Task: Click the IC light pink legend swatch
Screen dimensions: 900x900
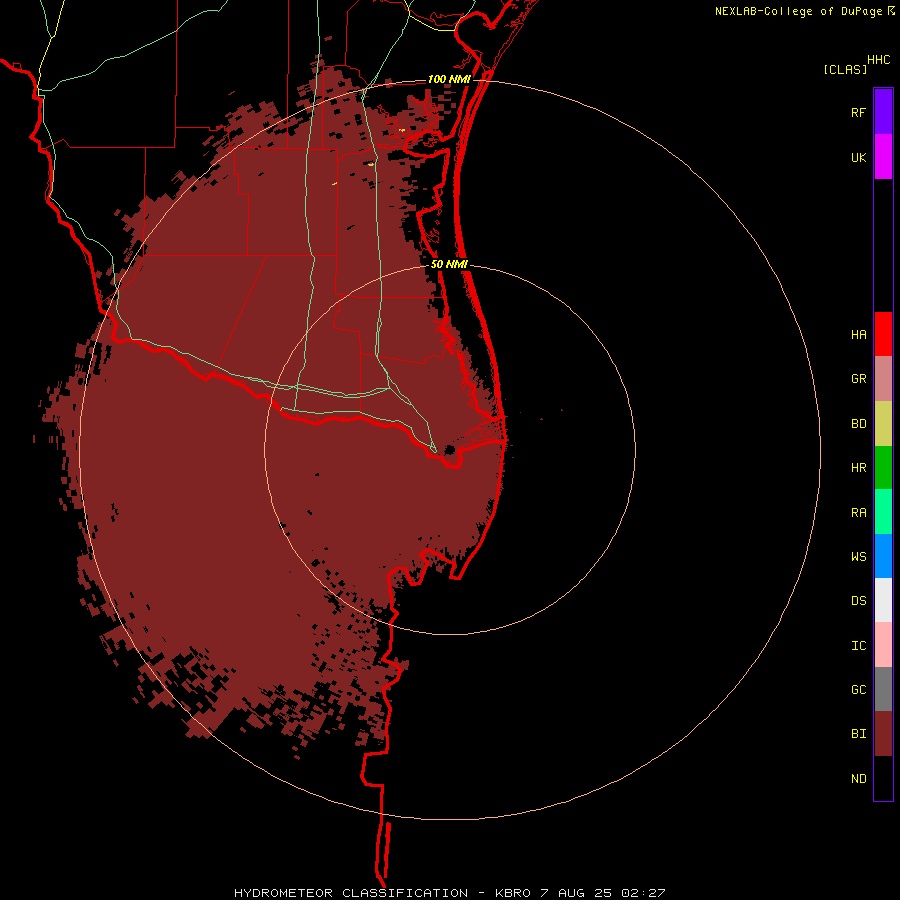Action: pos(883,645)
